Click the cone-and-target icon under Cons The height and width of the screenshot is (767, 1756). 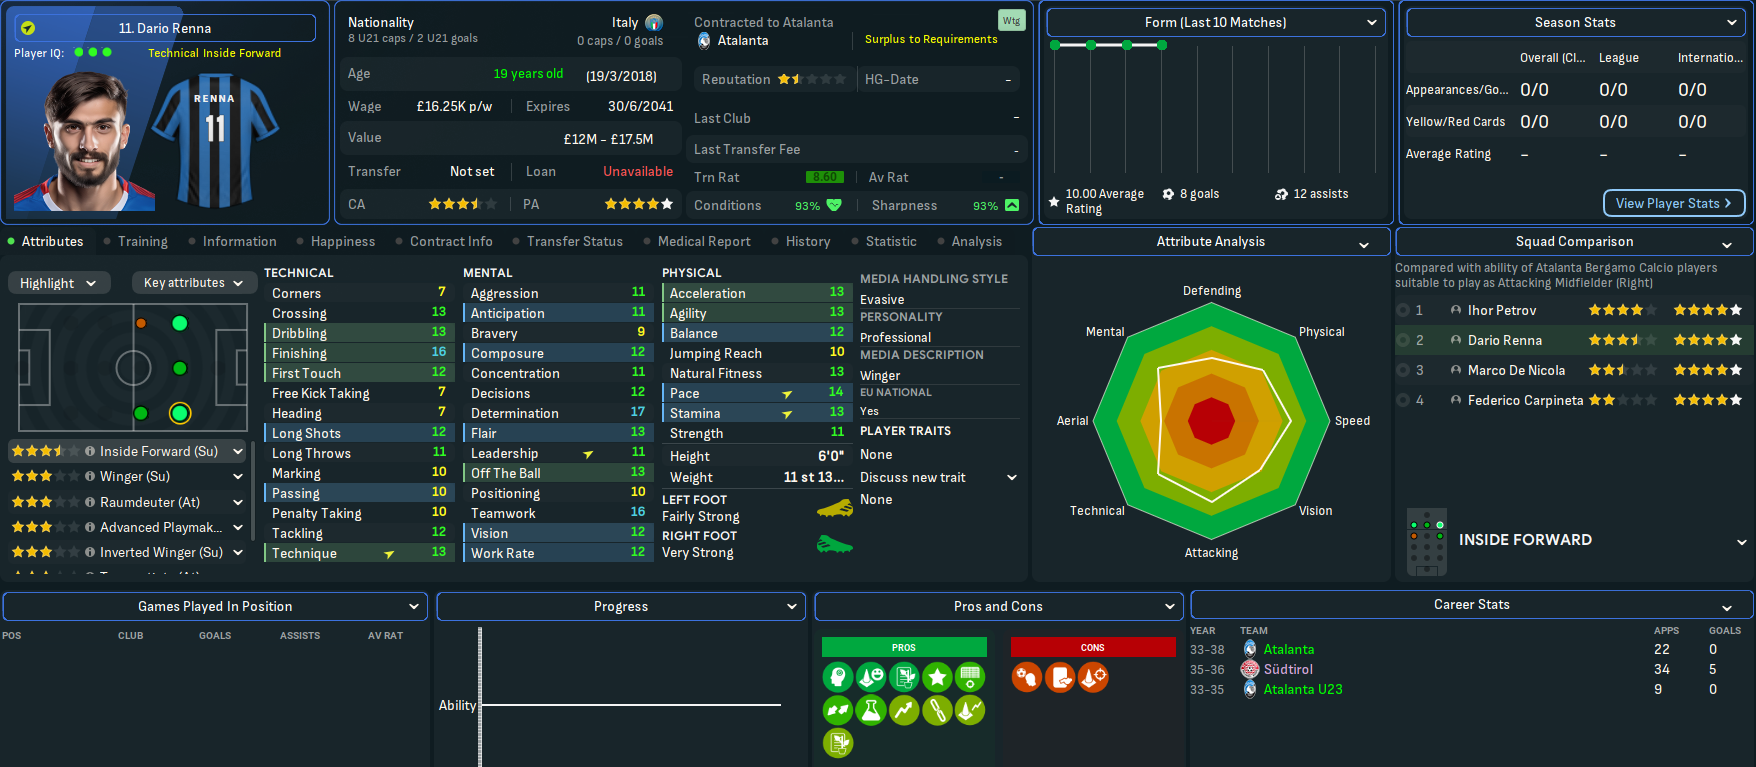(1093, 677)
